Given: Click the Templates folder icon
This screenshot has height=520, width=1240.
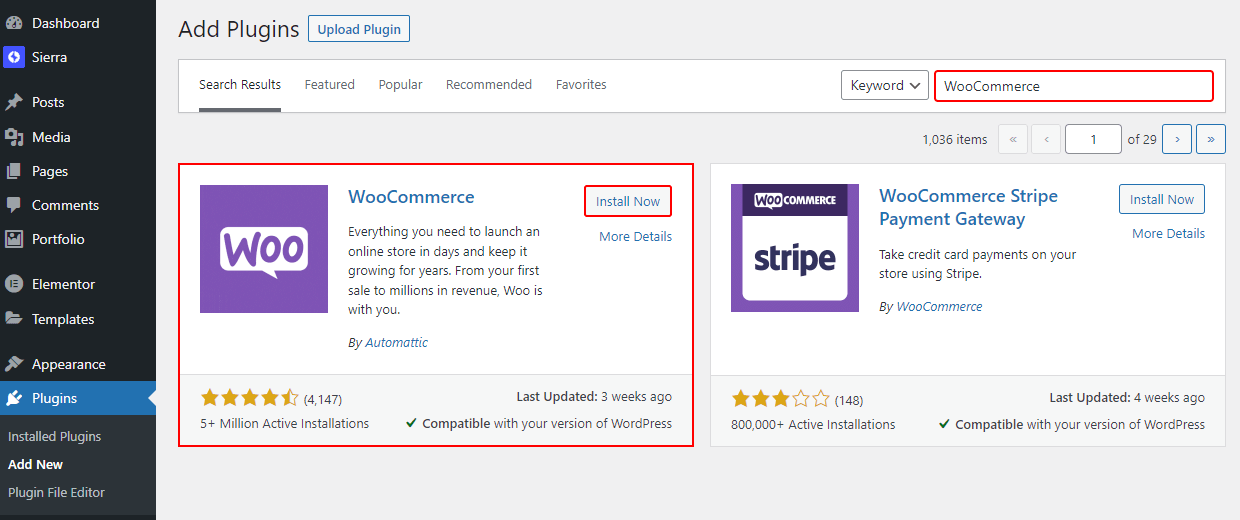Looking at the screenshot, I should tap(14, 319).
